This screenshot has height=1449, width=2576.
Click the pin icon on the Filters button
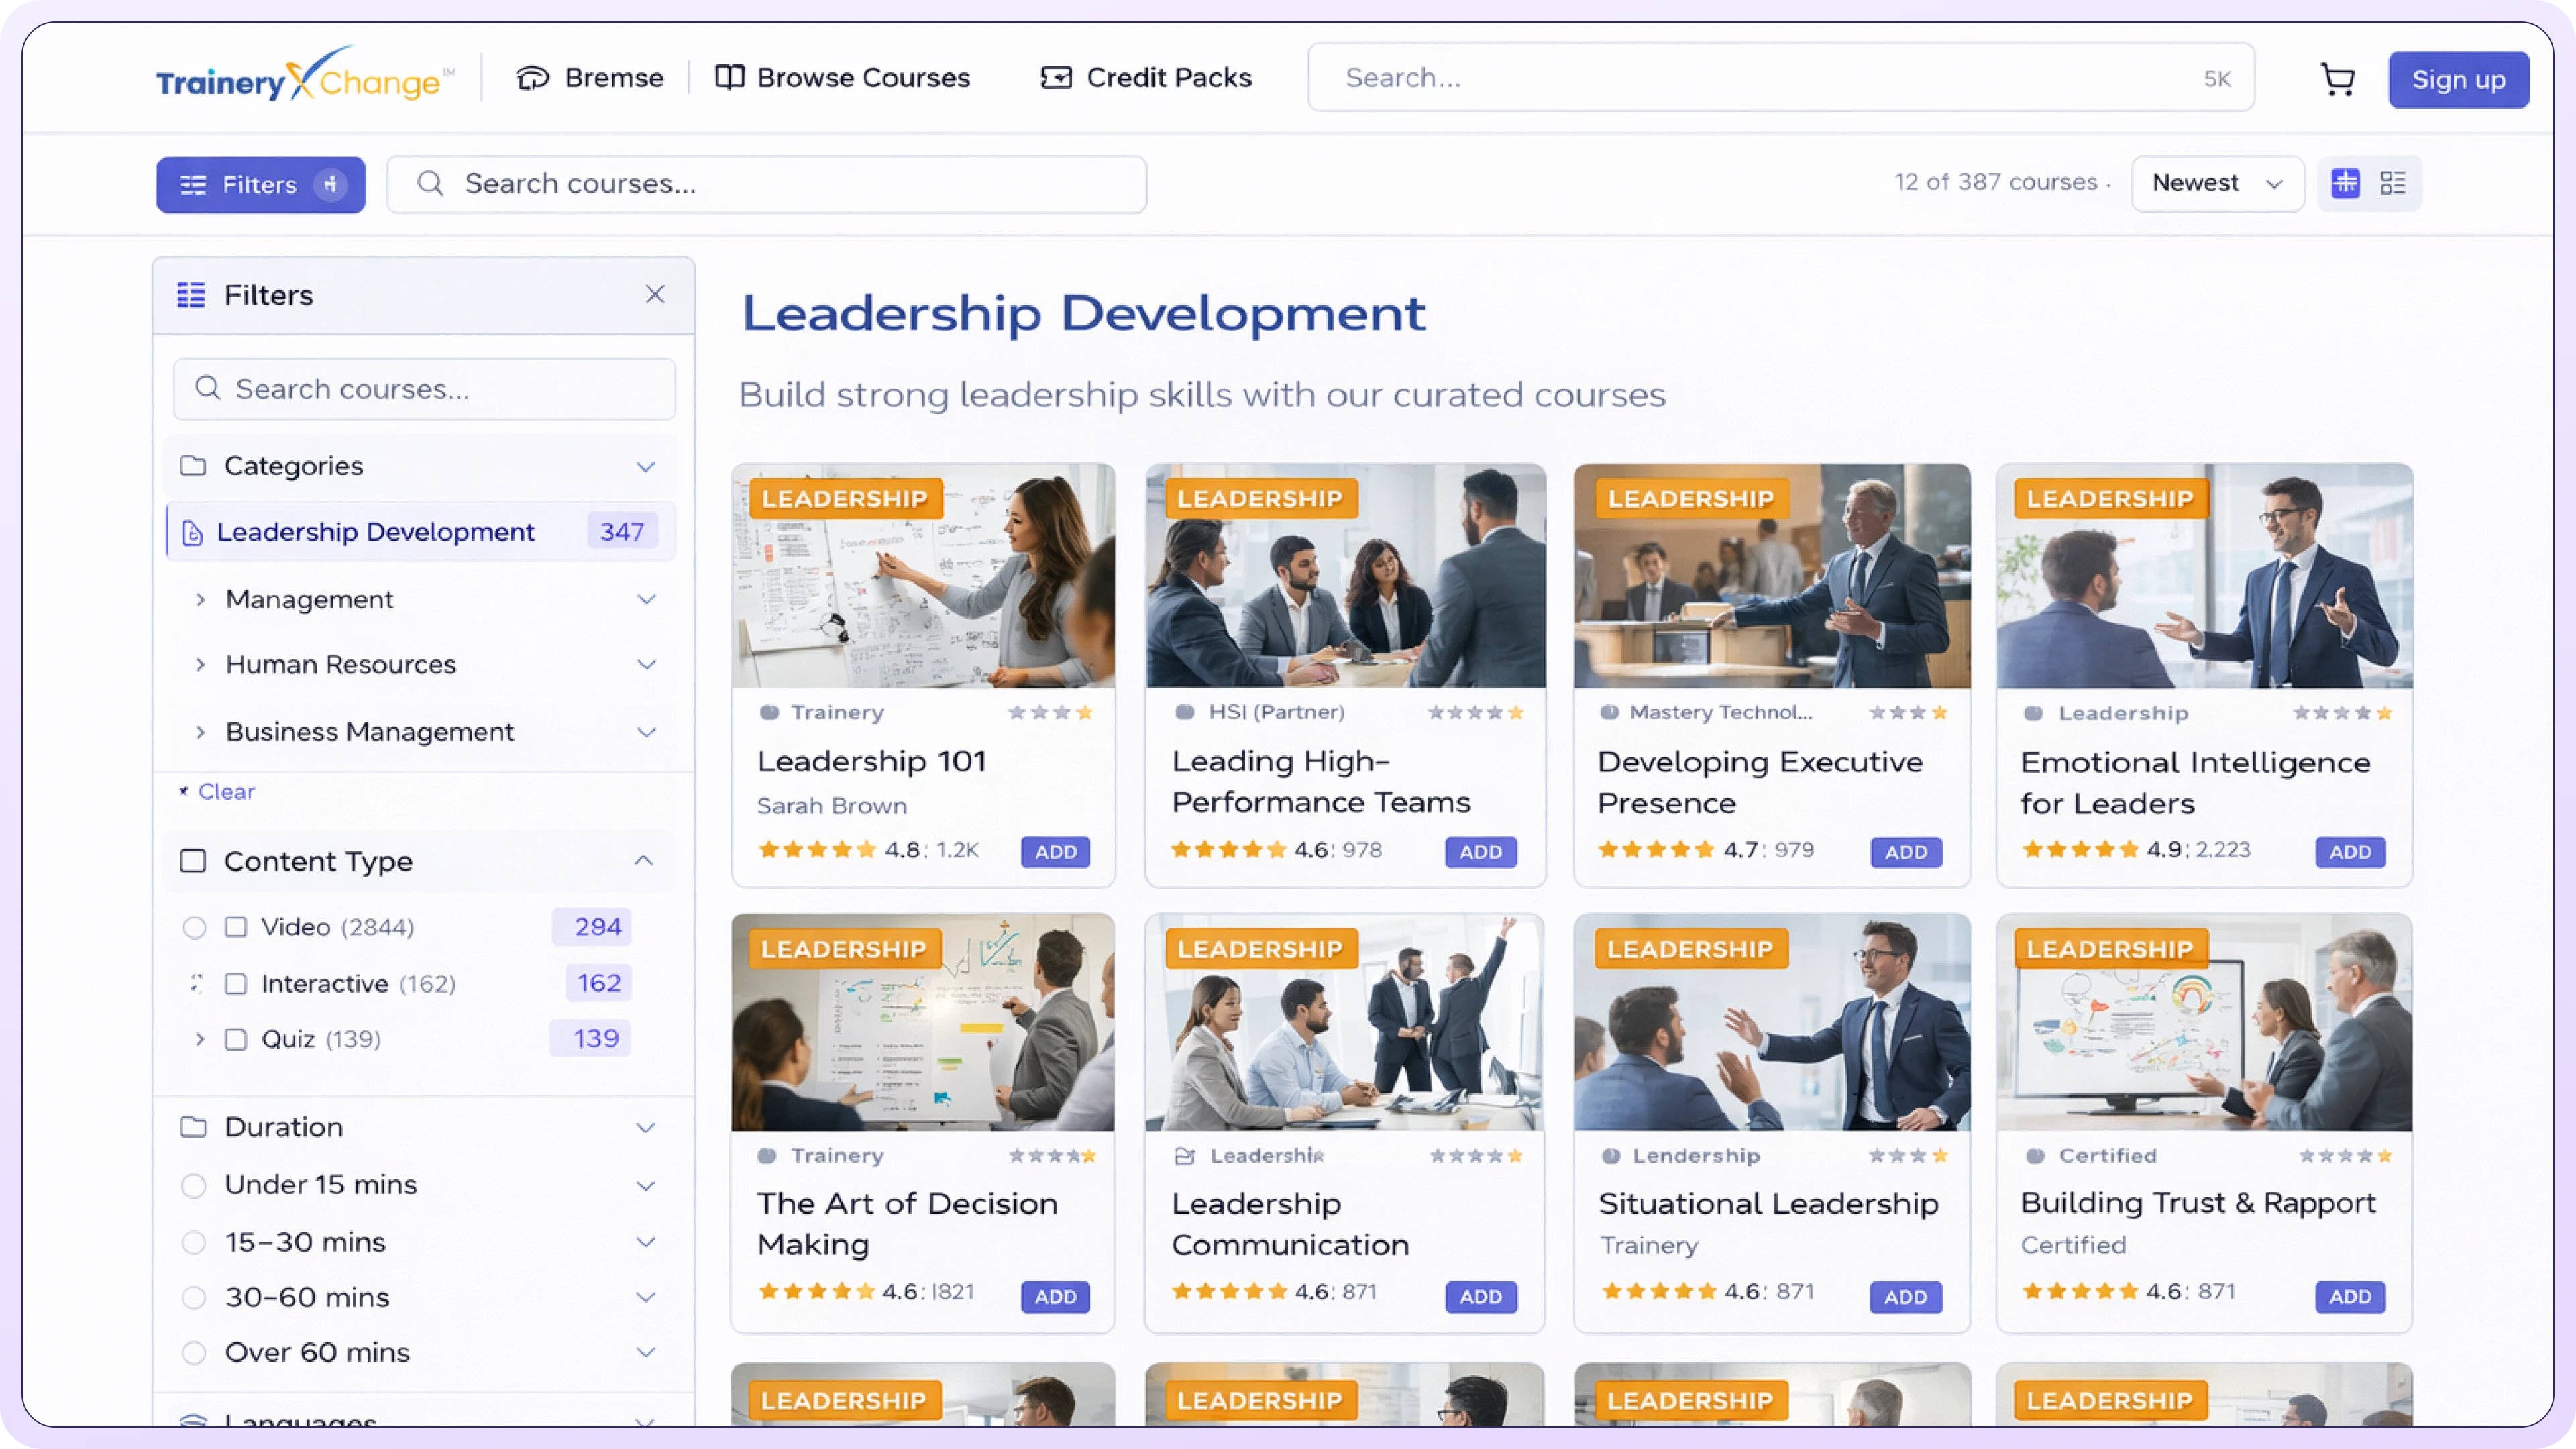click(330, 184)
